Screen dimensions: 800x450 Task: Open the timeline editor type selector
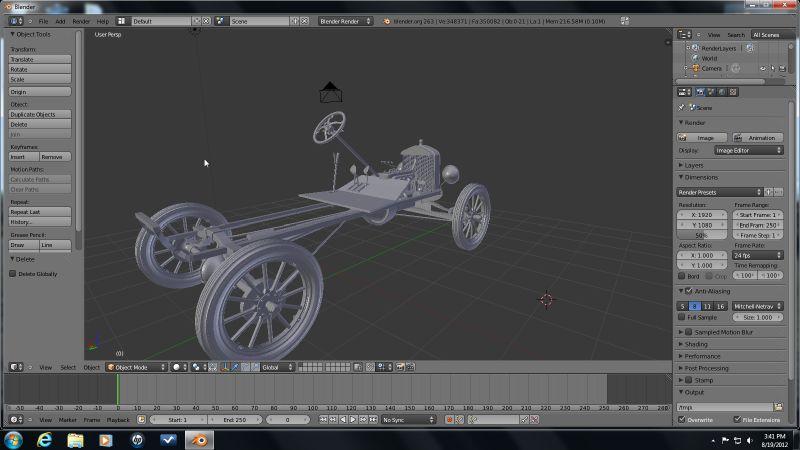pos(16,420)
